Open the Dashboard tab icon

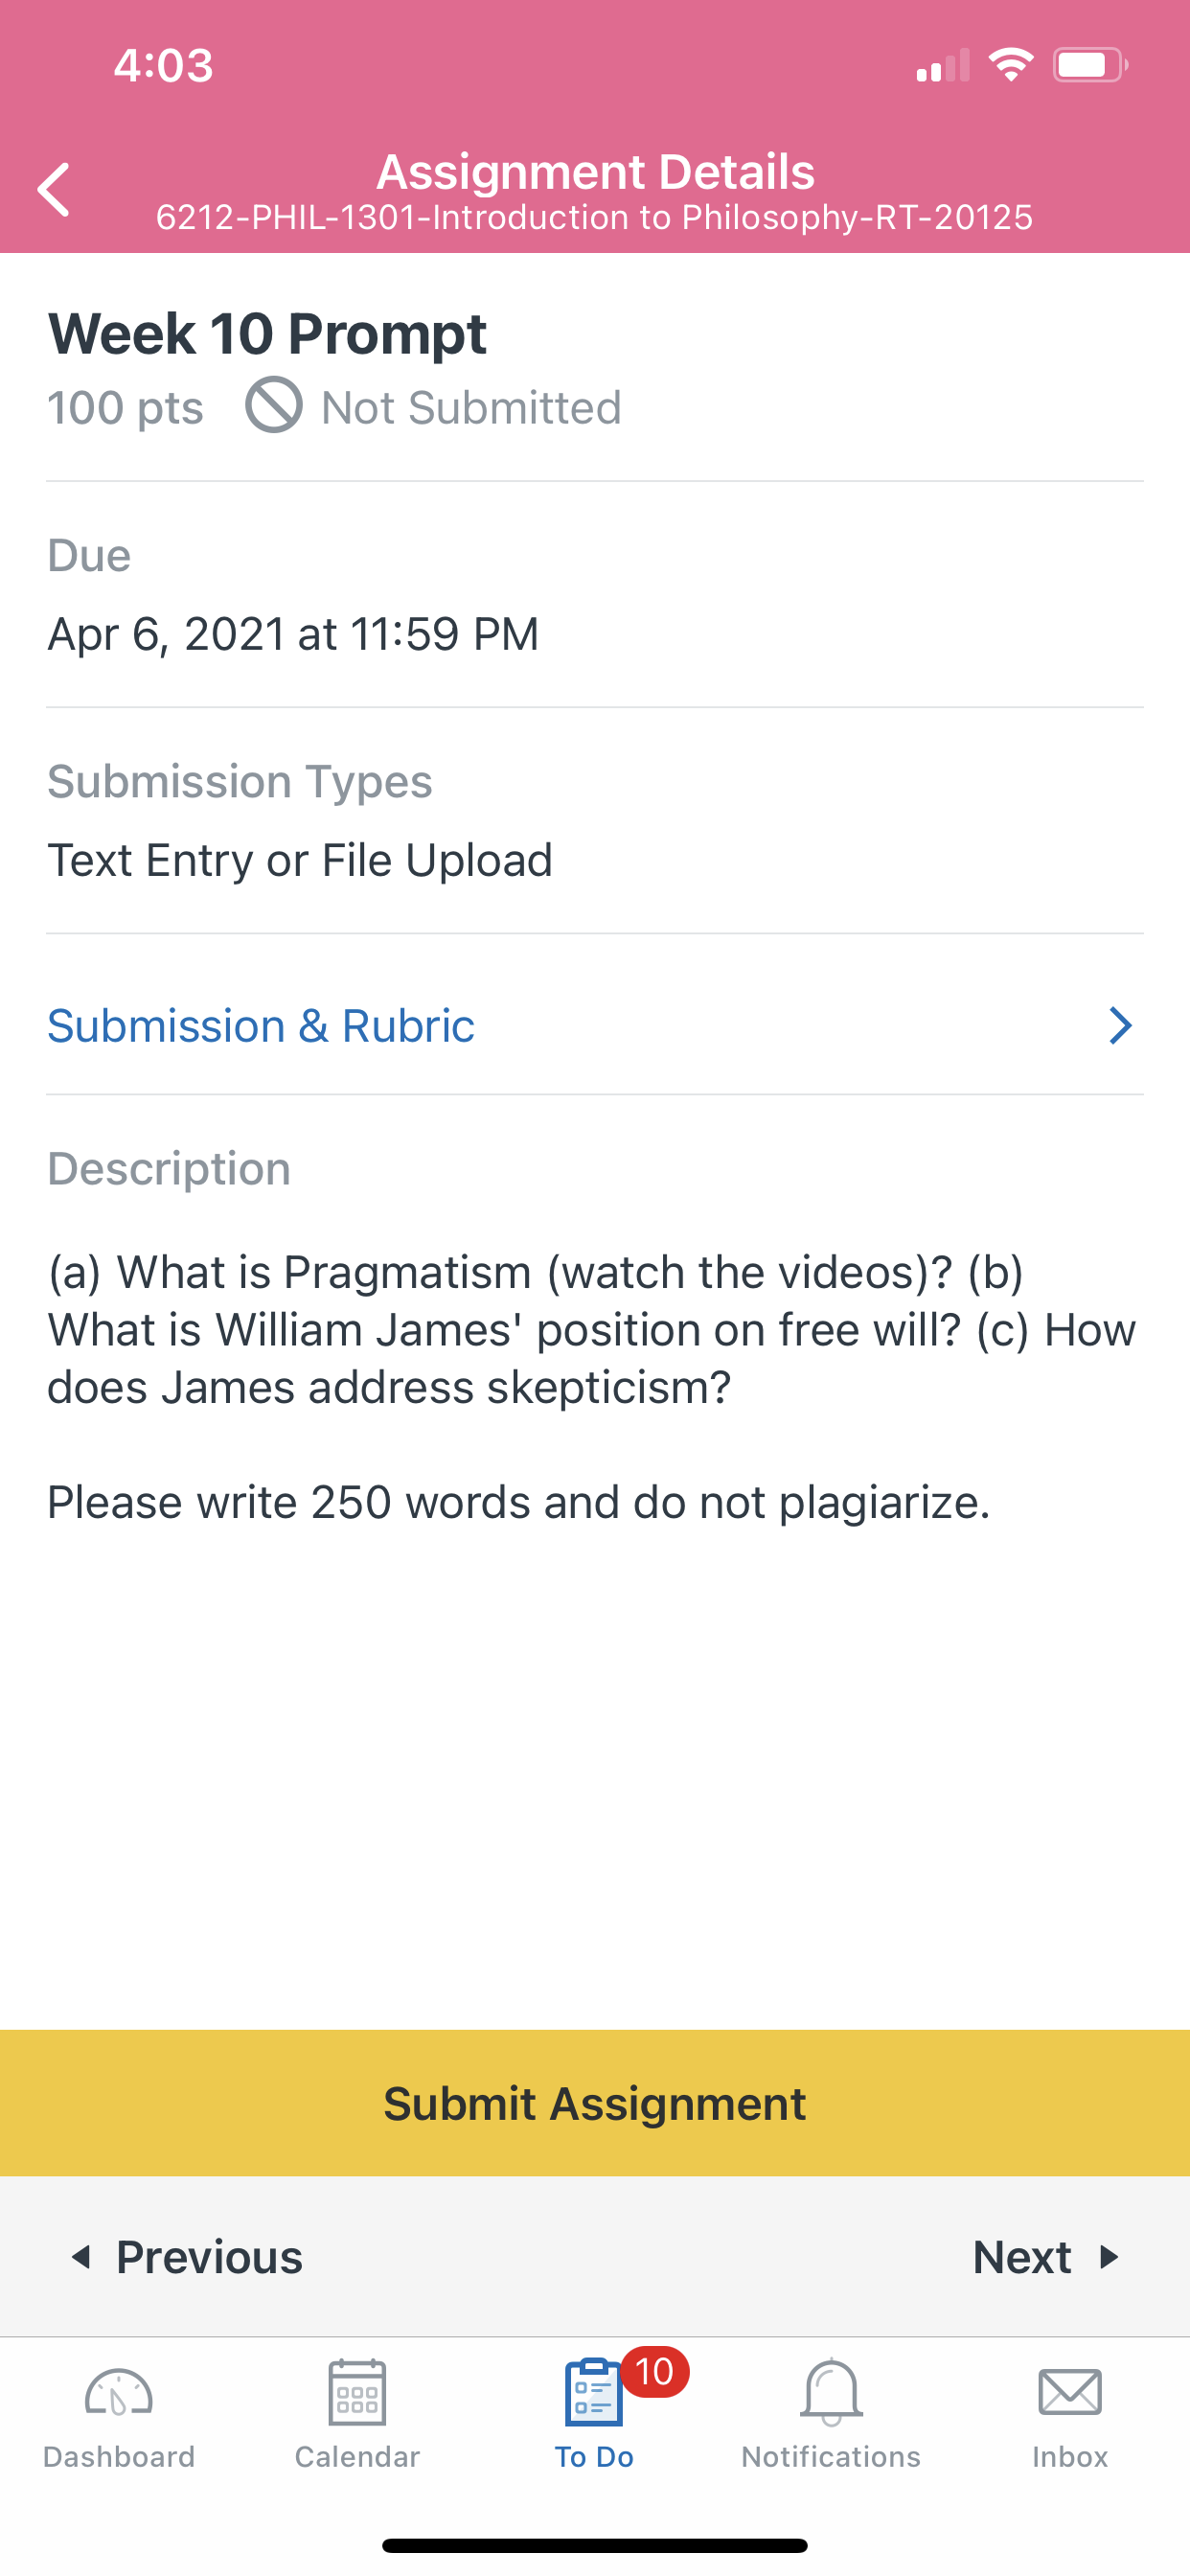(x=119, y=2394)
